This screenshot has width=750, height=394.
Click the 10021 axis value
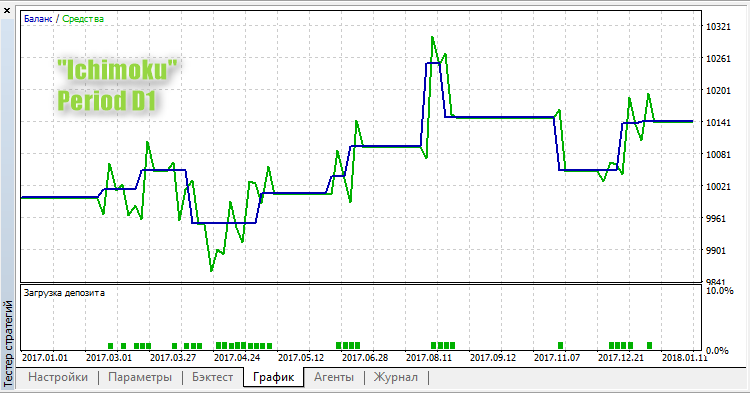tap(718, 186)
